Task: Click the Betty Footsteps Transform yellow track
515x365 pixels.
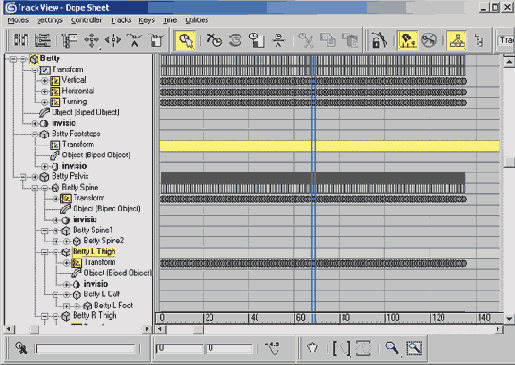Action: click(329, 146)
